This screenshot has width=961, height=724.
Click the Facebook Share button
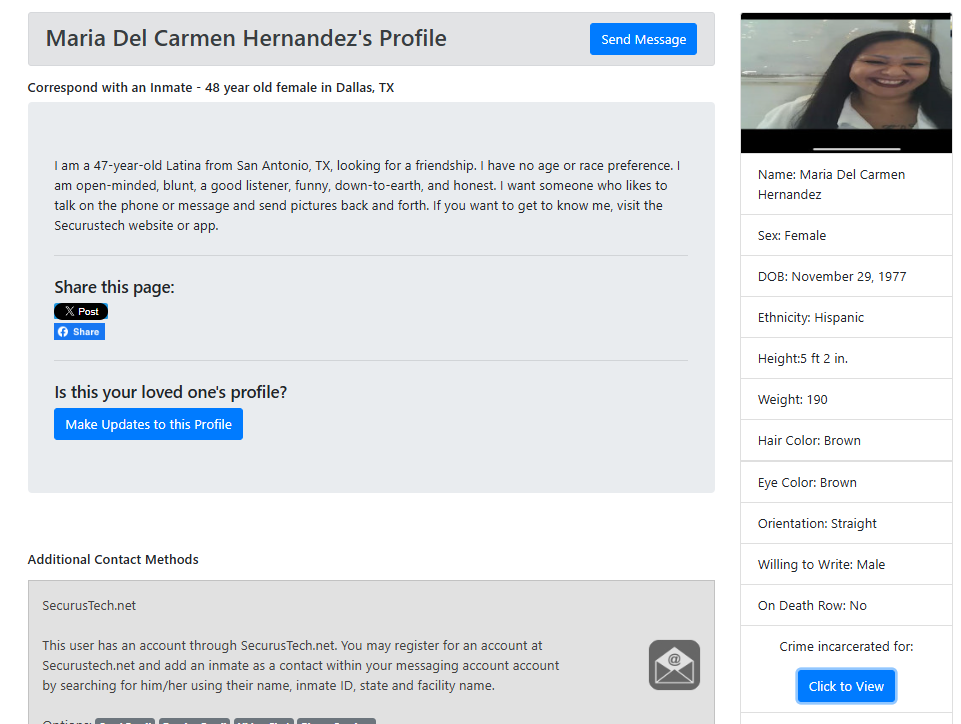pos(80,332)
